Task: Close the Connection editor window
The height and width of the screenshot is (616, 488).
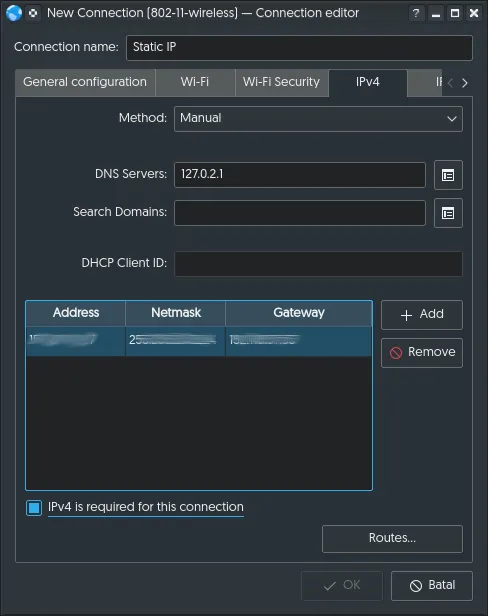Action: [x=474, y=13]
